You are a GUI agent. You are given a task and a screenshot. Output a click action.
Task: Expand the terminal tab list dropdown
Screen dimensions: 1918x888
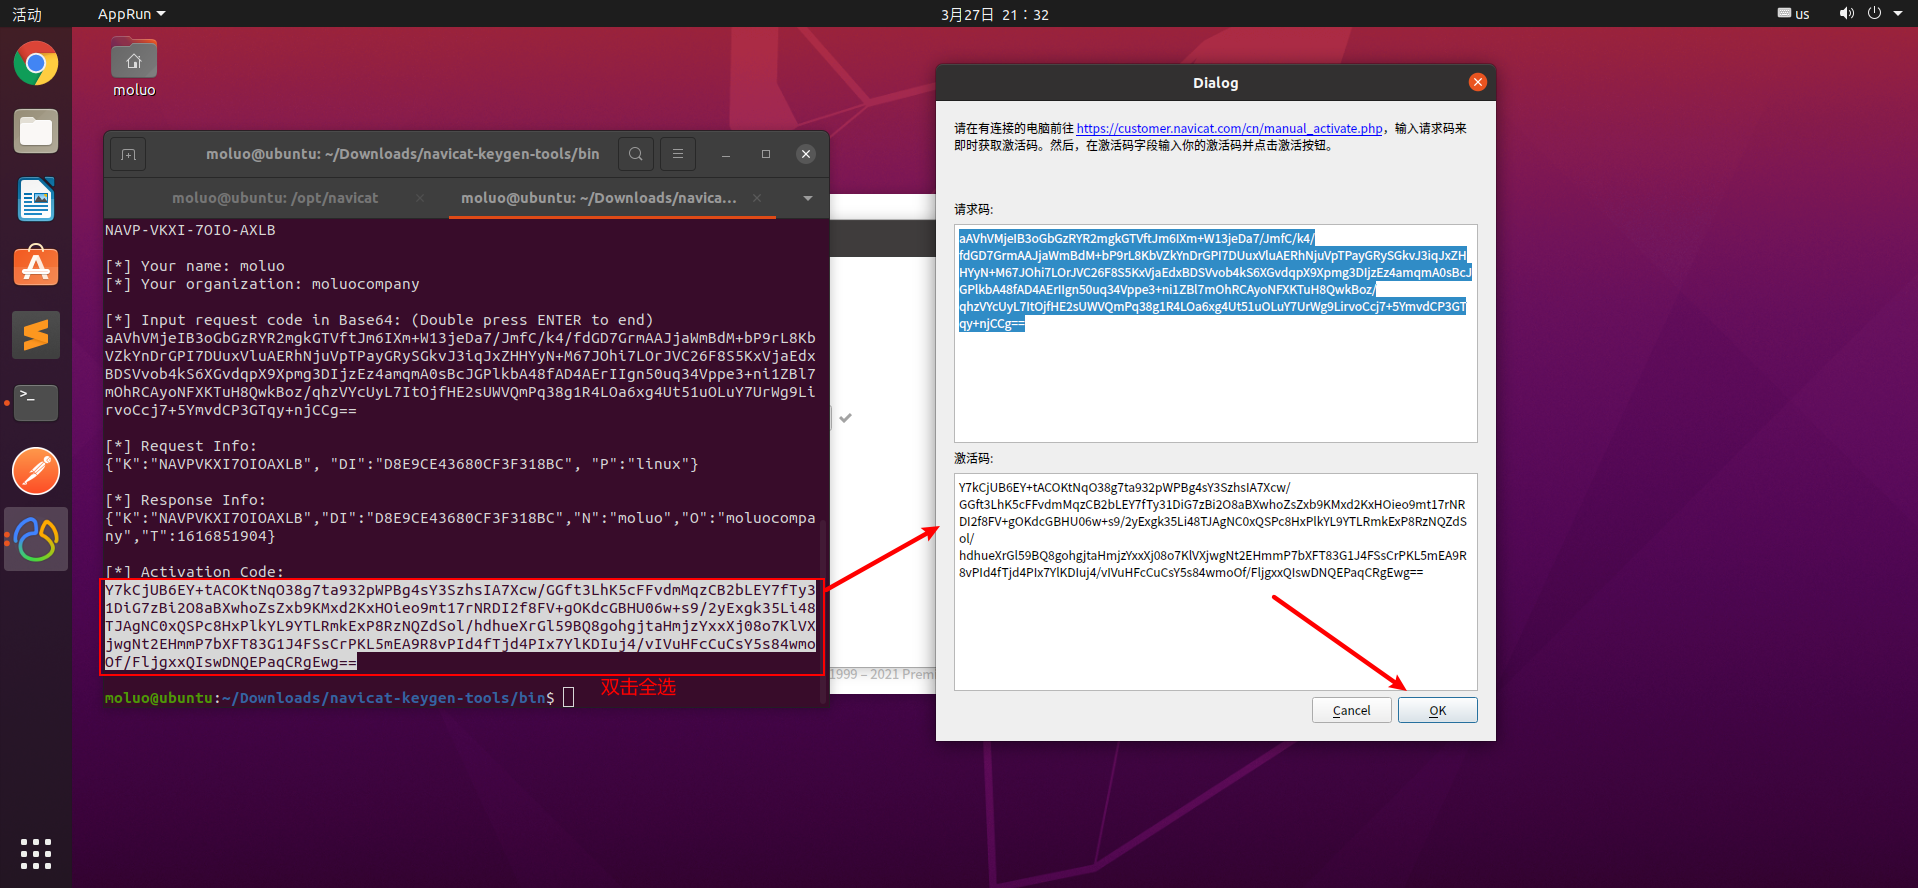pyautogui.click(x=808, y=198)
